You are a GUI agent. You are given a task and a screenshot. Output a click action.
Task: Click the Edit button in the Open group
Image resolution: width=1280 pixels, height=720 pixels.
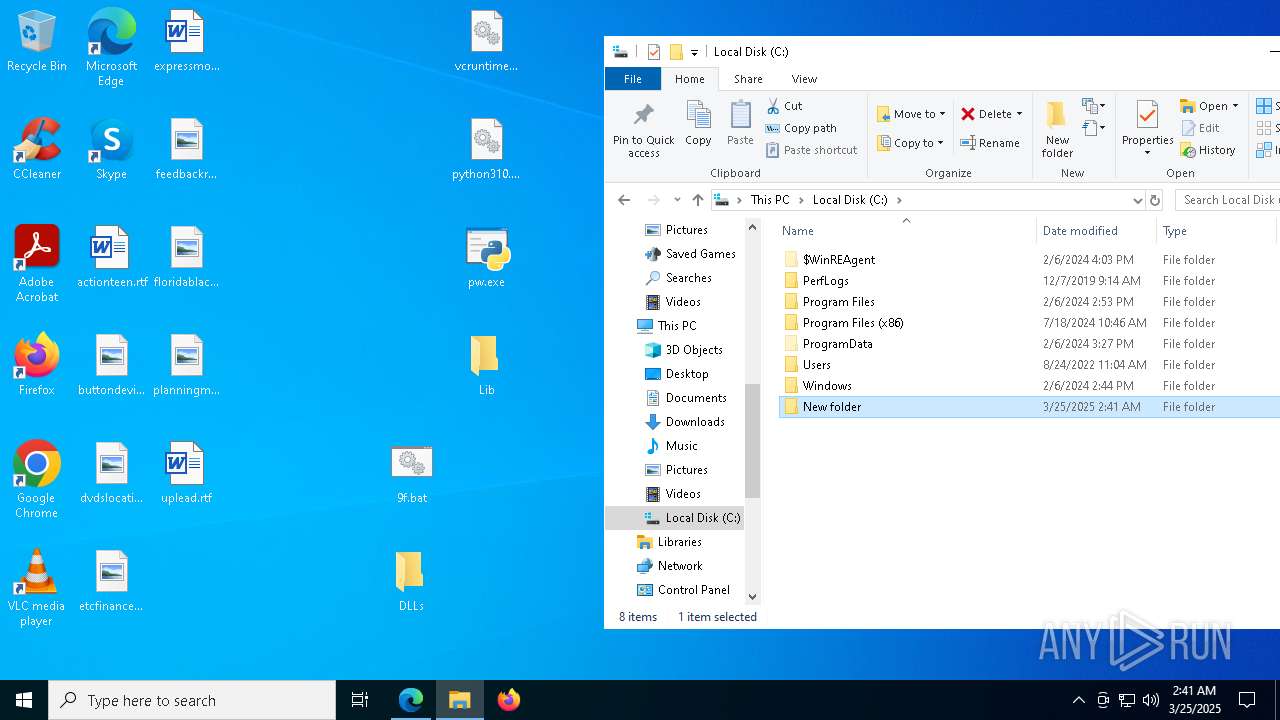click(x=1201, y=128)
